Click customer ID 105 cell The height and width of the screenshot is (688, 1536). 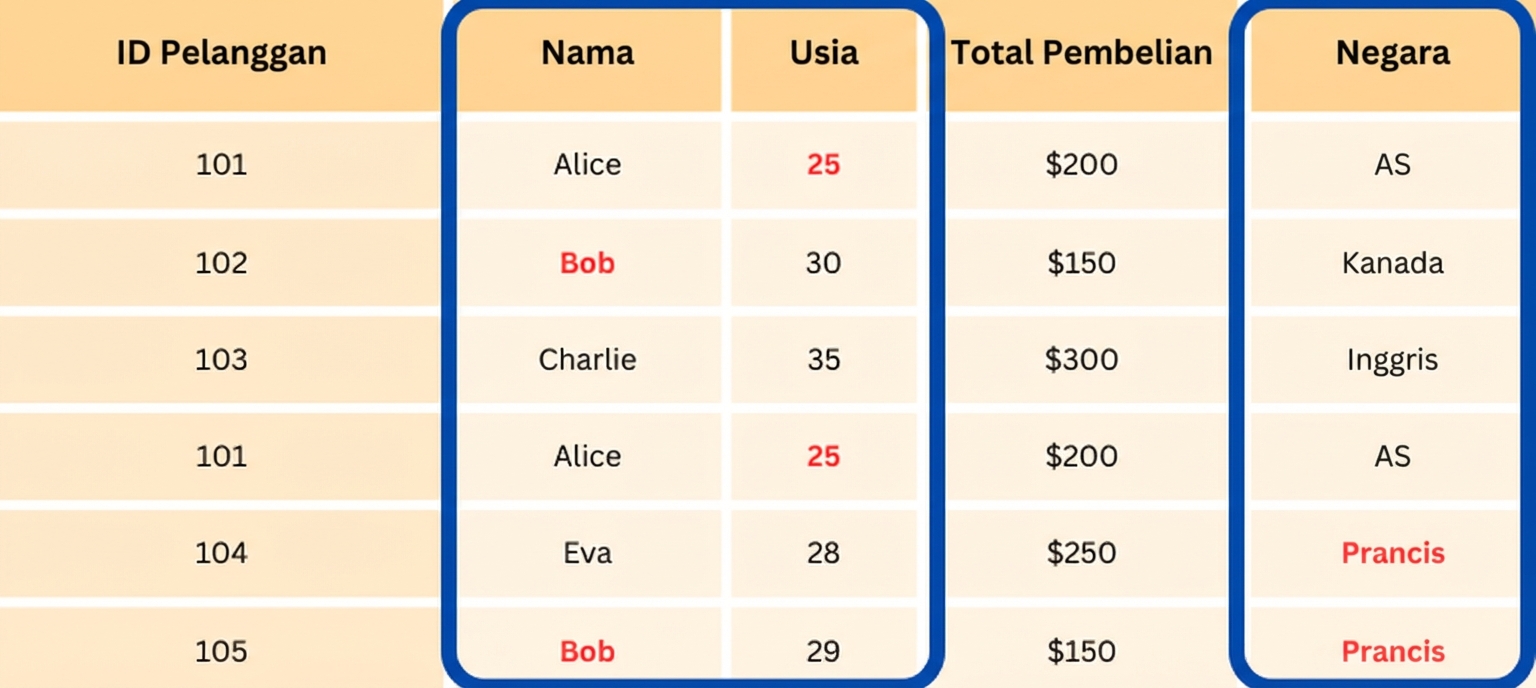[x=221, y=651]
